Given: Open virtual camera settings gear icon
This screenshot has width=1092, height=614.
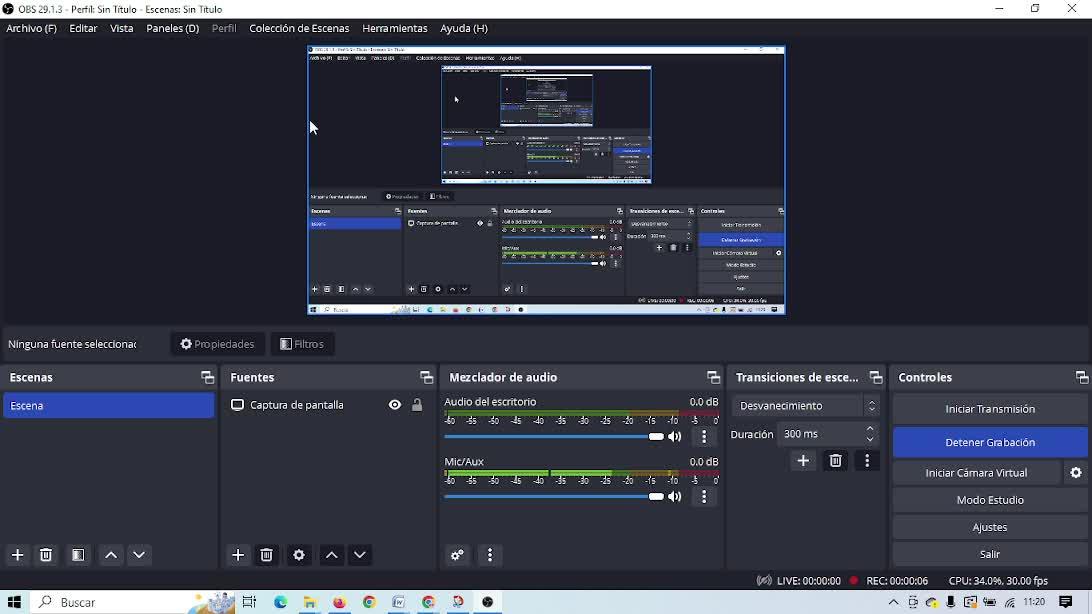Looking at the screenshot, I should [1076, 473].
